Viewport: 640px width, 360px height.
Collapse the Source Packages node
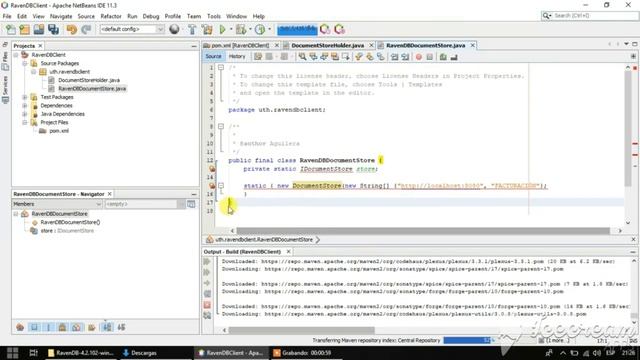click(x=25, y=63)
